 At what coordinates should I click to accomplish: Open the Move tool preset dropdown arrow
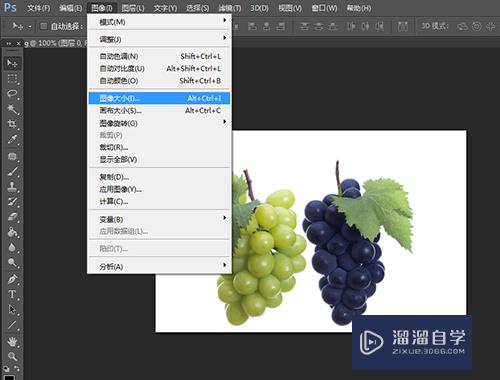point(30,26)
